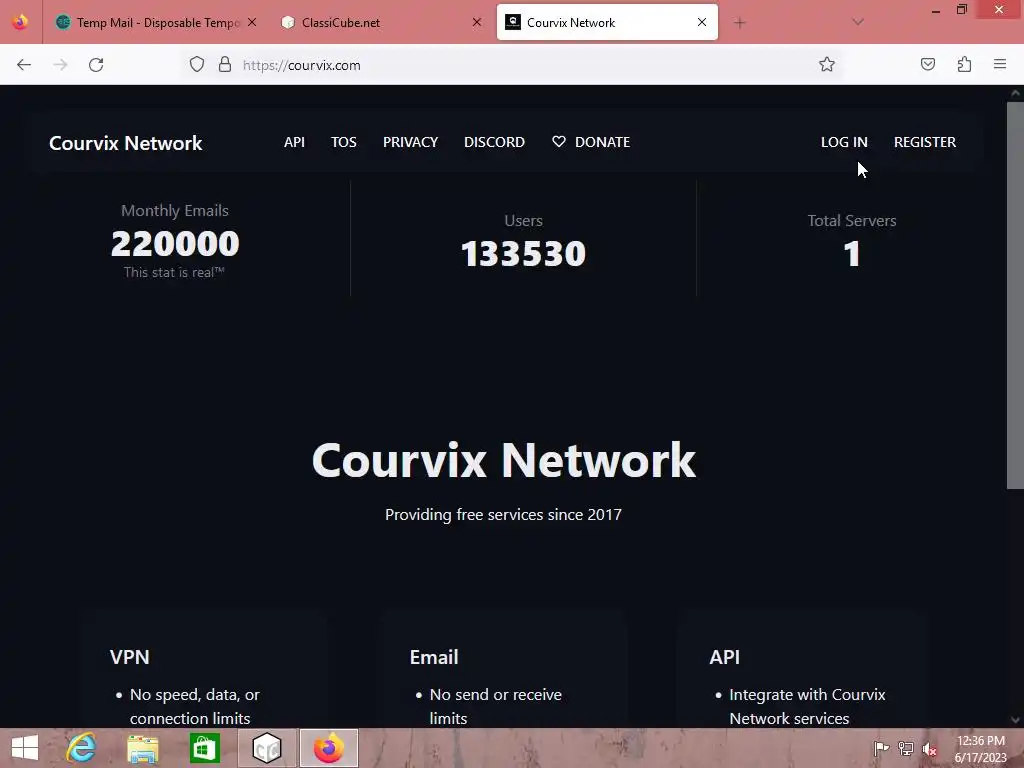Click 'No speed, data, or connection limits'
Viewport: 1024px width, 768px height.
click(x=195, y=707)
